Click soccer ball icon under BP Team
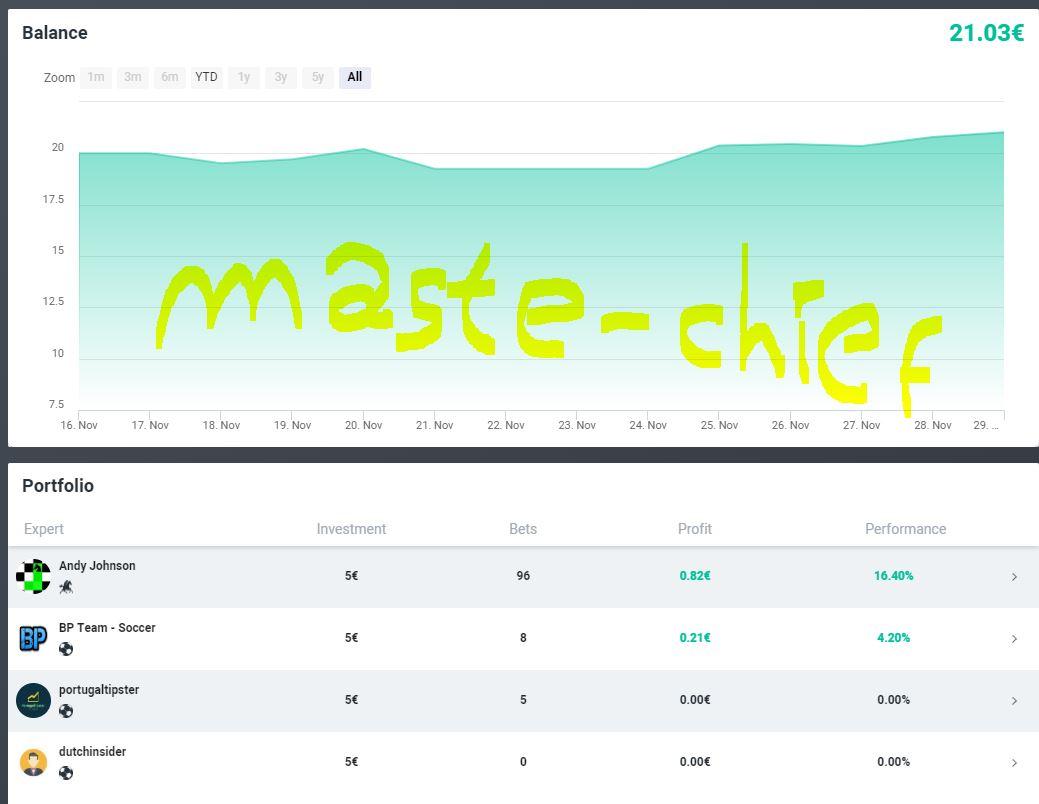This screenshot has height=804, width=1039. click(x=66, y=649)
